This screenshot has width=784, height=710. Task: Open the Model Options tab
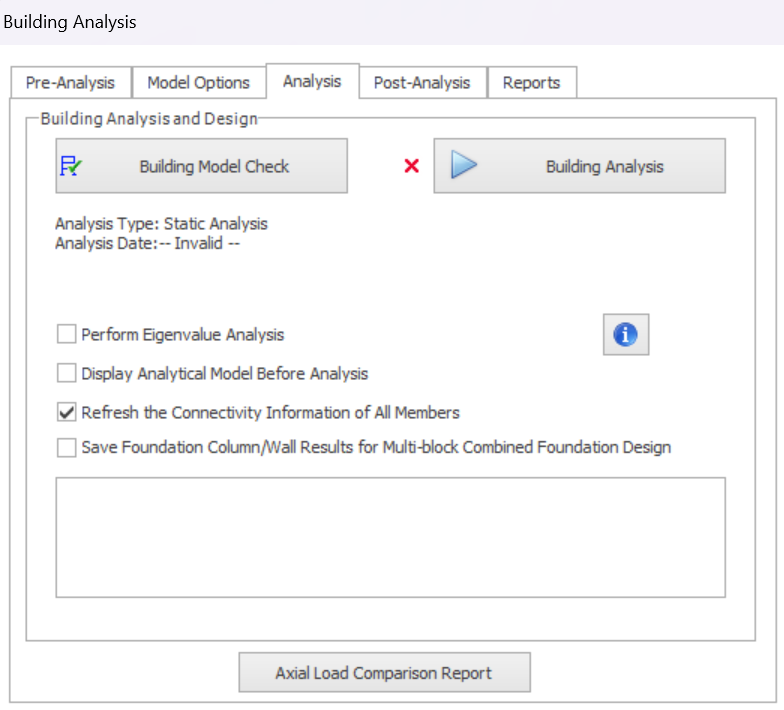(198, 83)
